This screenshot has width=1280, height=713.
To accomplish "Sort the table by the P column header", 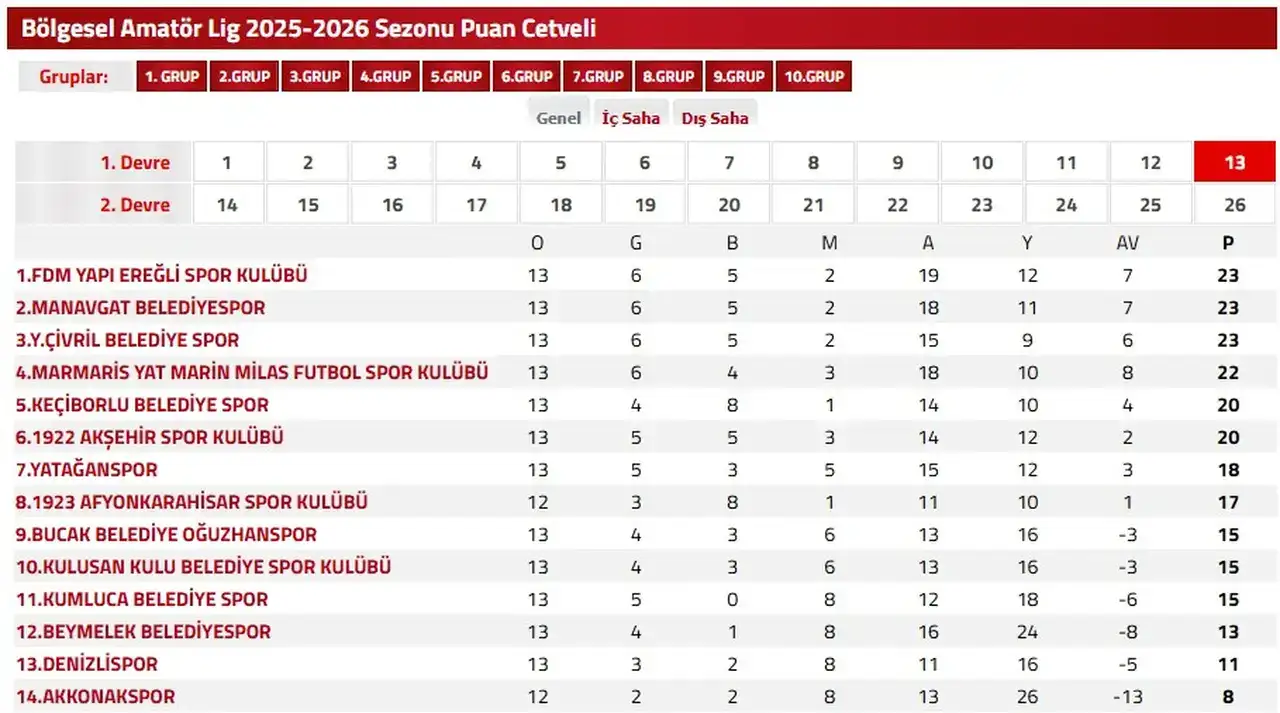I will (1228, 242).
